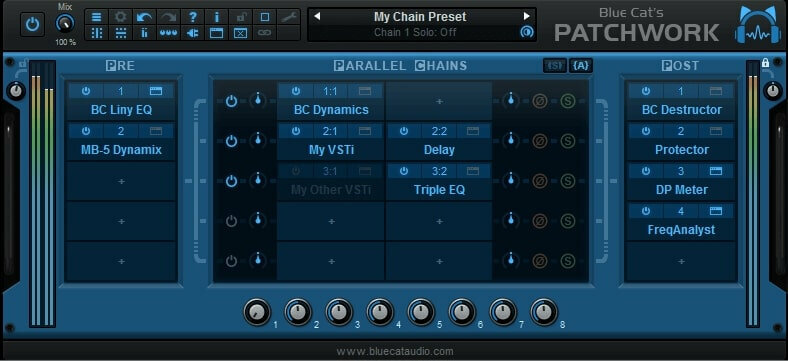Click the PARALLEL CHAINS section header
Viewport: 788px width, 361px height.
[400, 65]
